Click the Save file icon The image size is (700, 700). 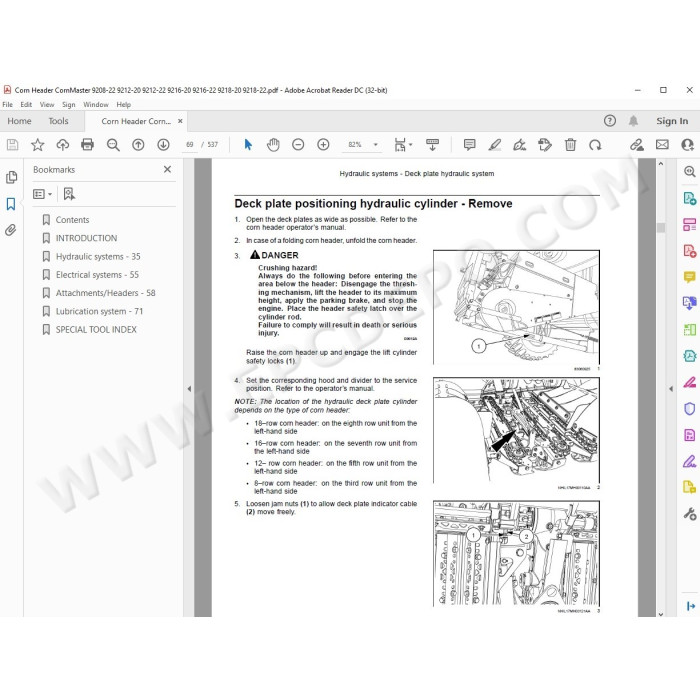(x=12, y=145)
